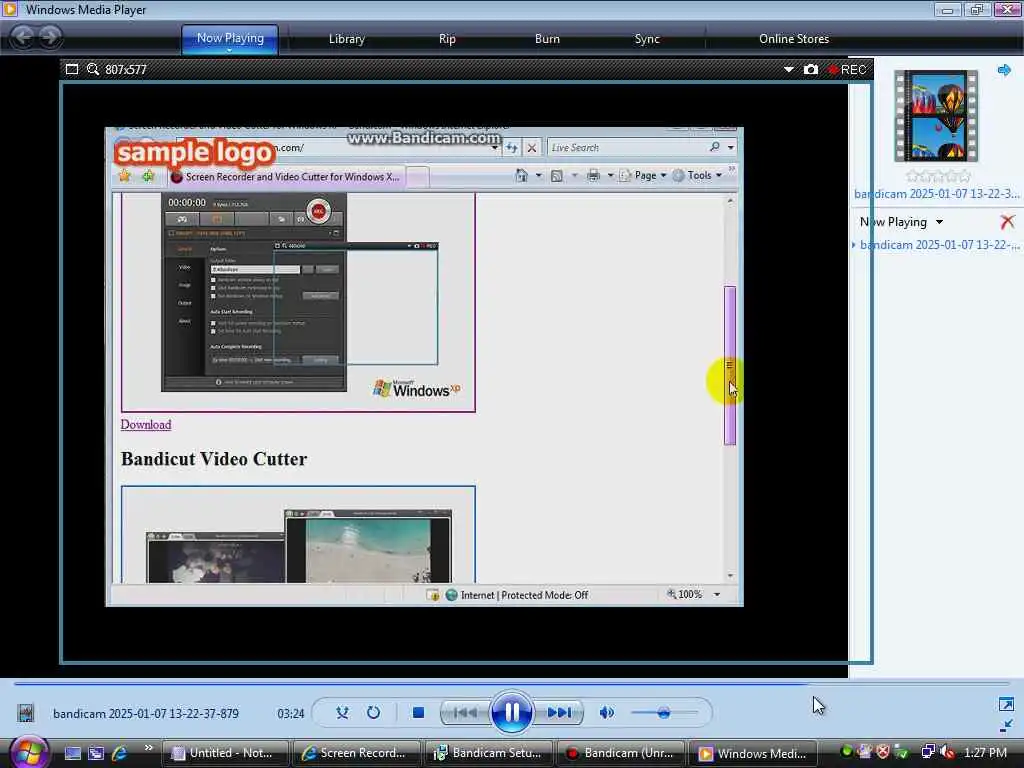The width and height of the screenshot is (1024, 768).
Task: Start recording with Bandicam's REC button
Action: [847, 69]
